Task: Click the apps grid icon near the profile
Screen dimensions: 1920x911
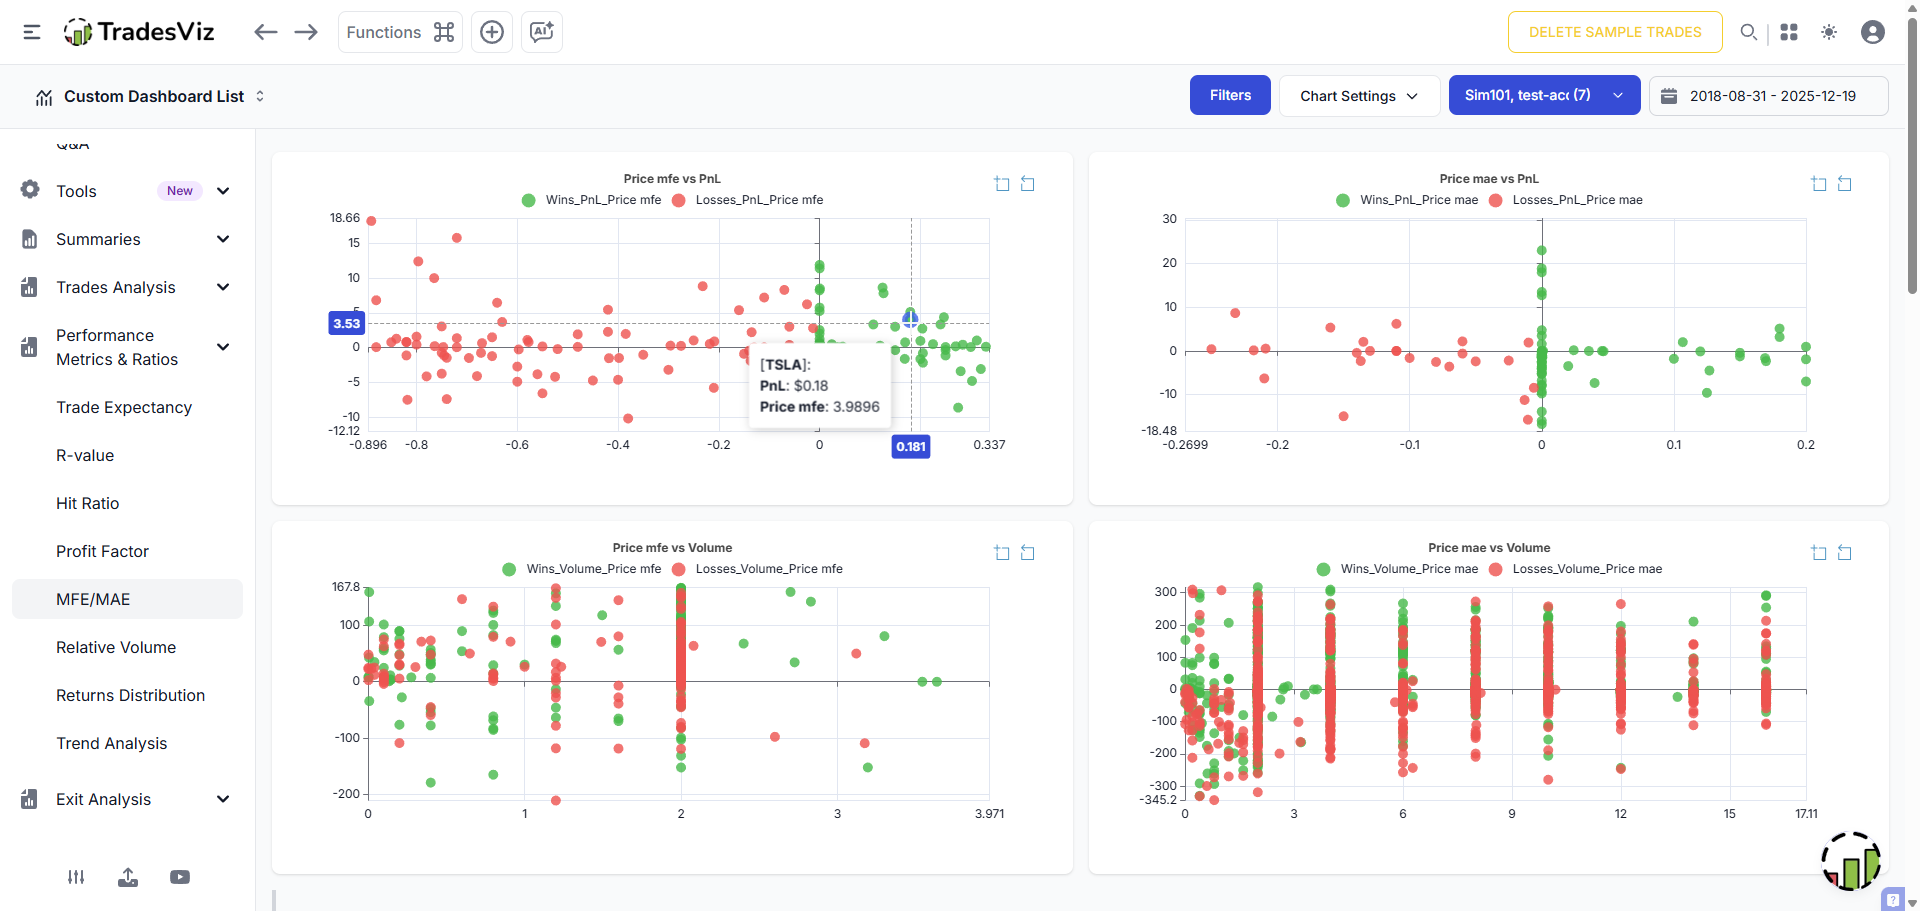Action: 1789,32
